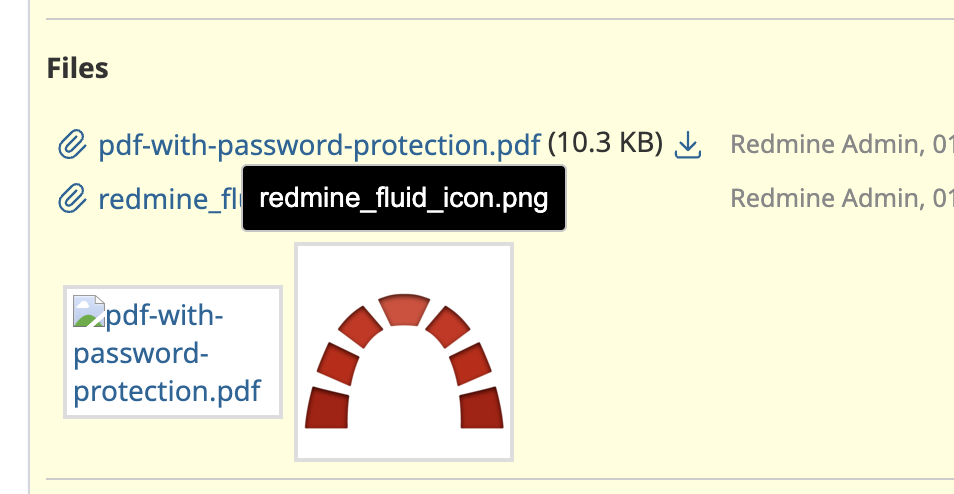
Task: Click the top keystone block of the Redmine arch
Action: coord(404,310)
